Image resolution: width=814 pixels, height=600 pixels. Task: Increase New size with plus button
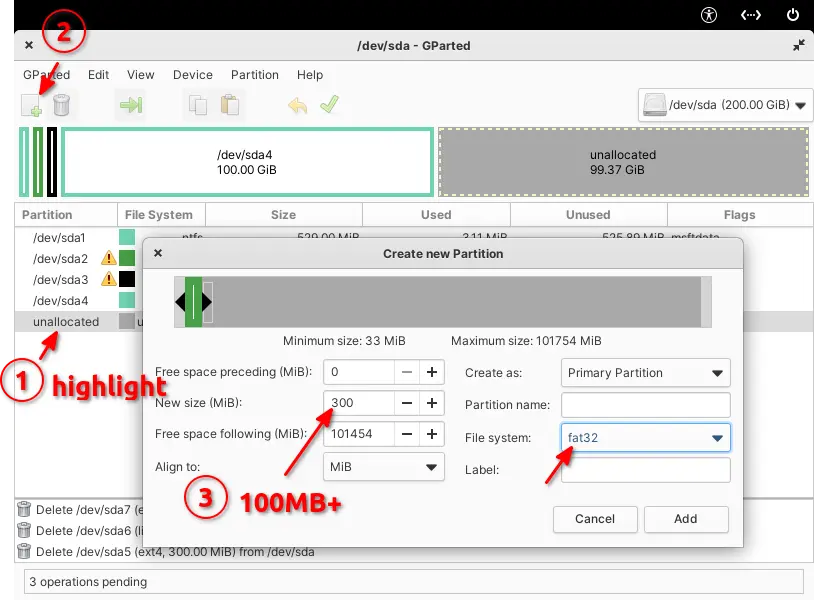pos(432,404)
